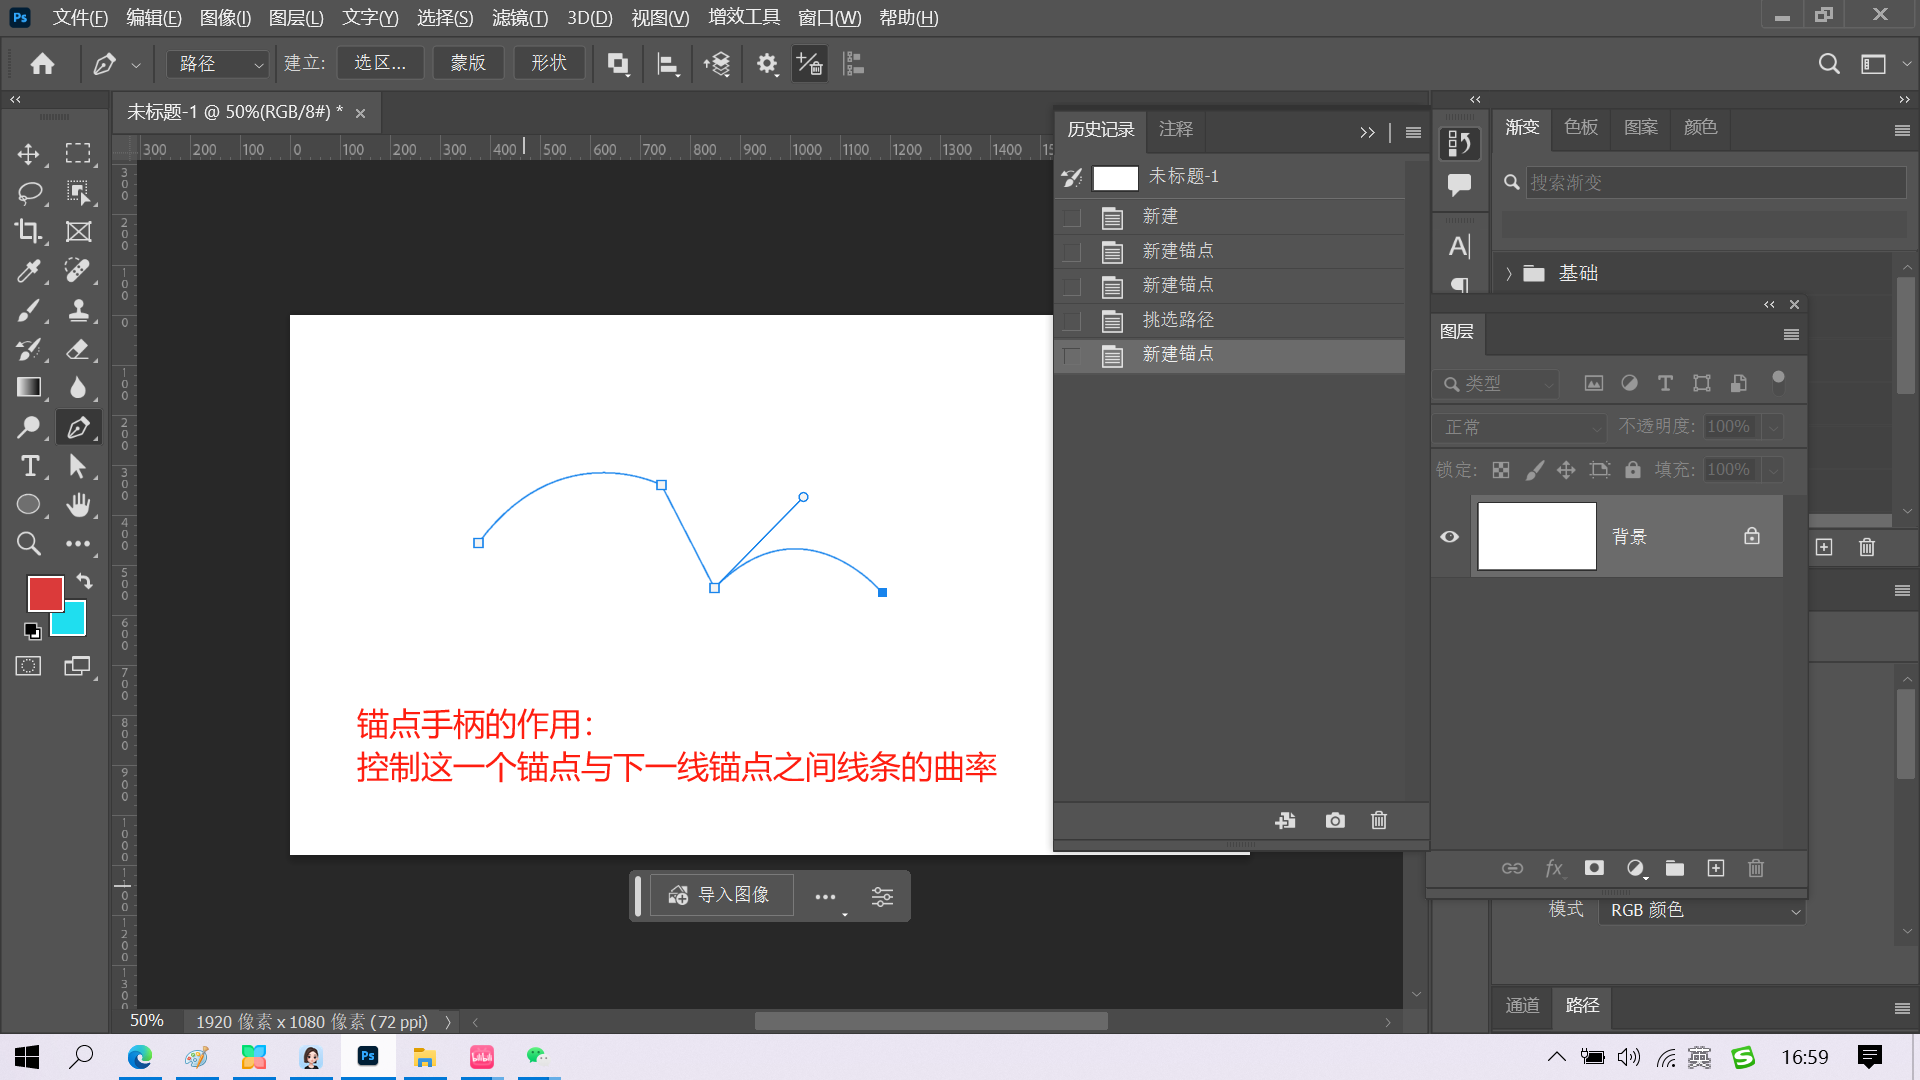Select the Hand tool
The image size is (1920, 1080).
(78, 505)
